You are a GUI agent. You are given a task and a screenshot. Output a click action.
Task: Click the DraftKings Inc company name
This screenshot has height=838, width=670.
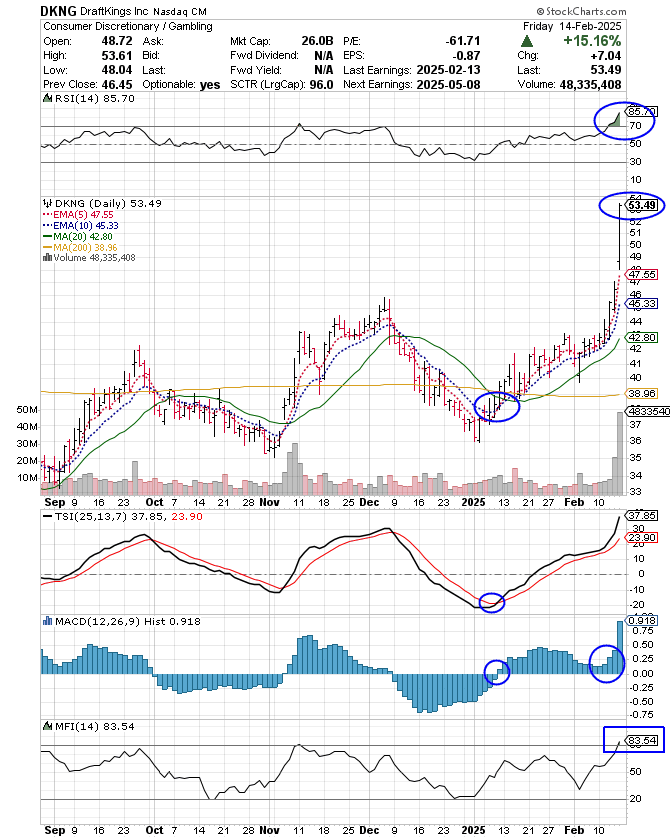(x=114, y=11)
